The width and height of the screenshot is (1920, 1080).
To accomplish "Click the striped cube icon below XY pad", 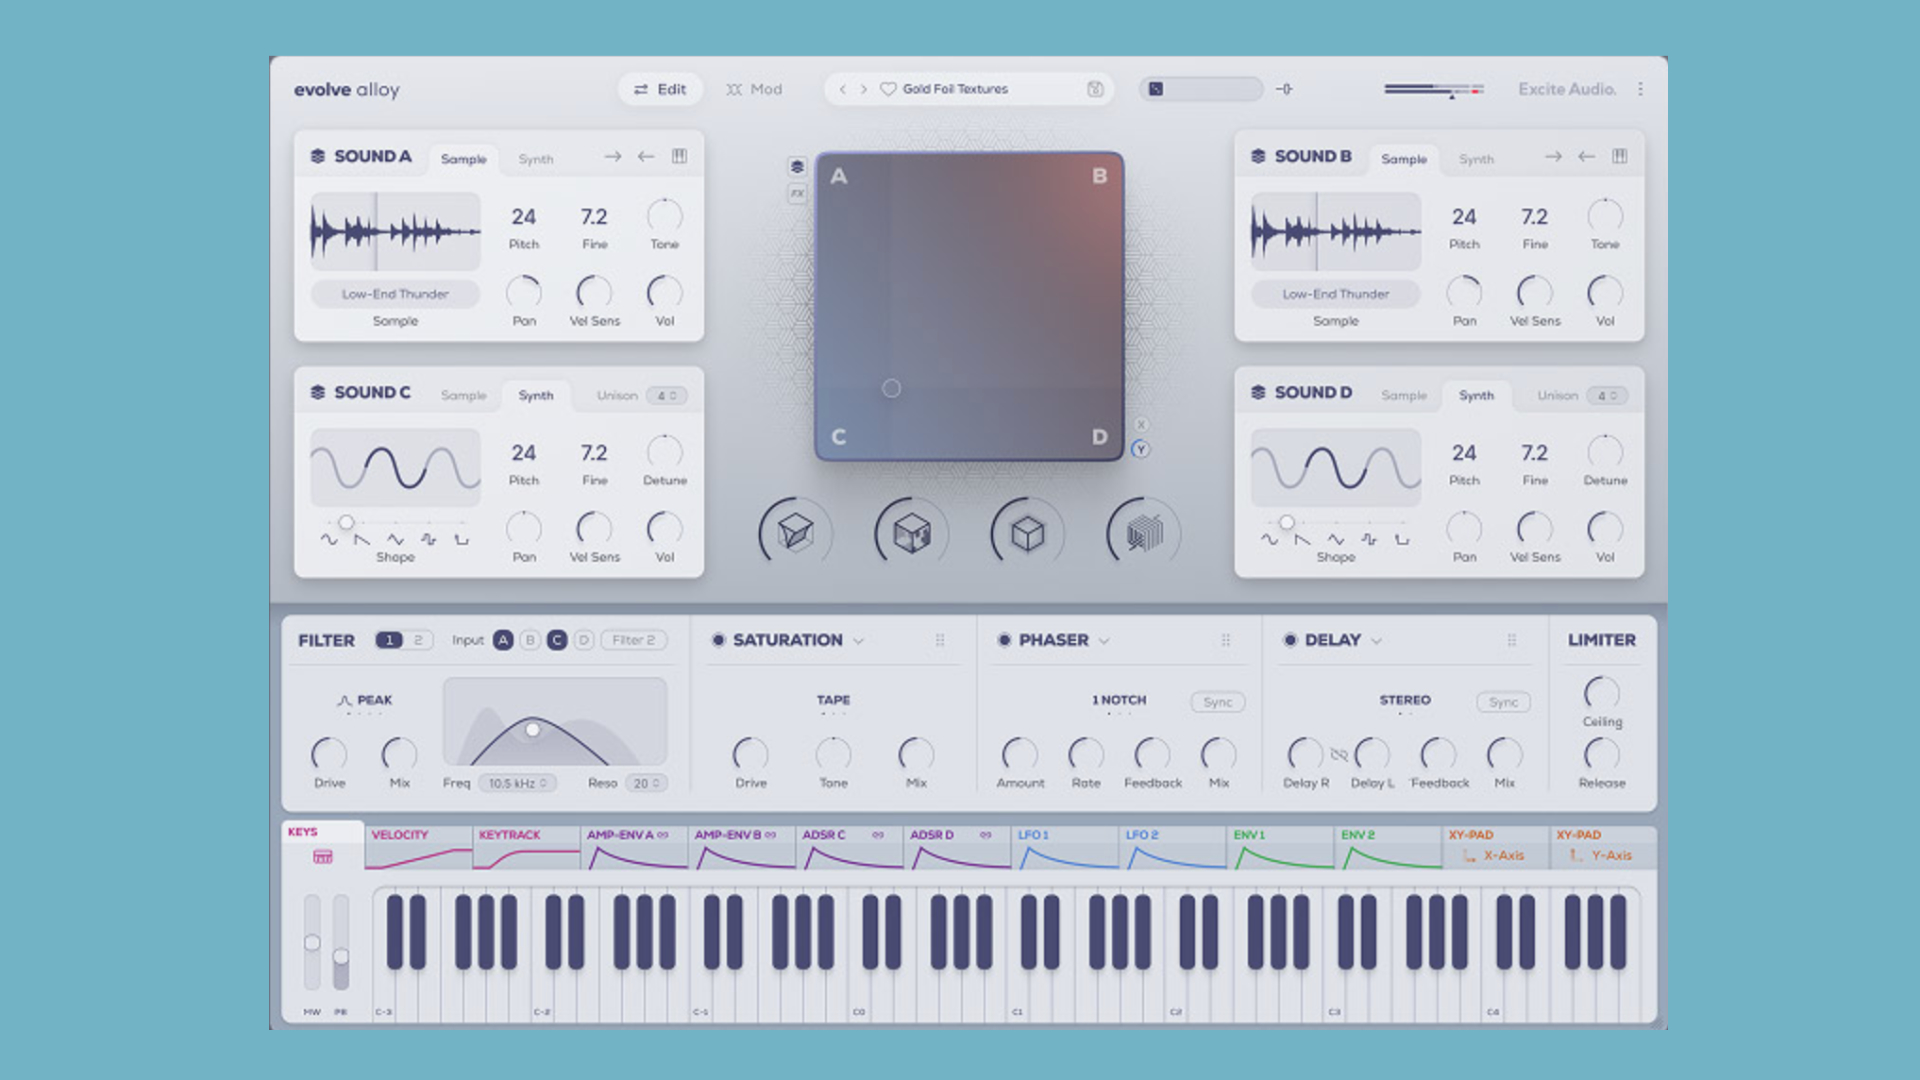I will coord(1144,533).
